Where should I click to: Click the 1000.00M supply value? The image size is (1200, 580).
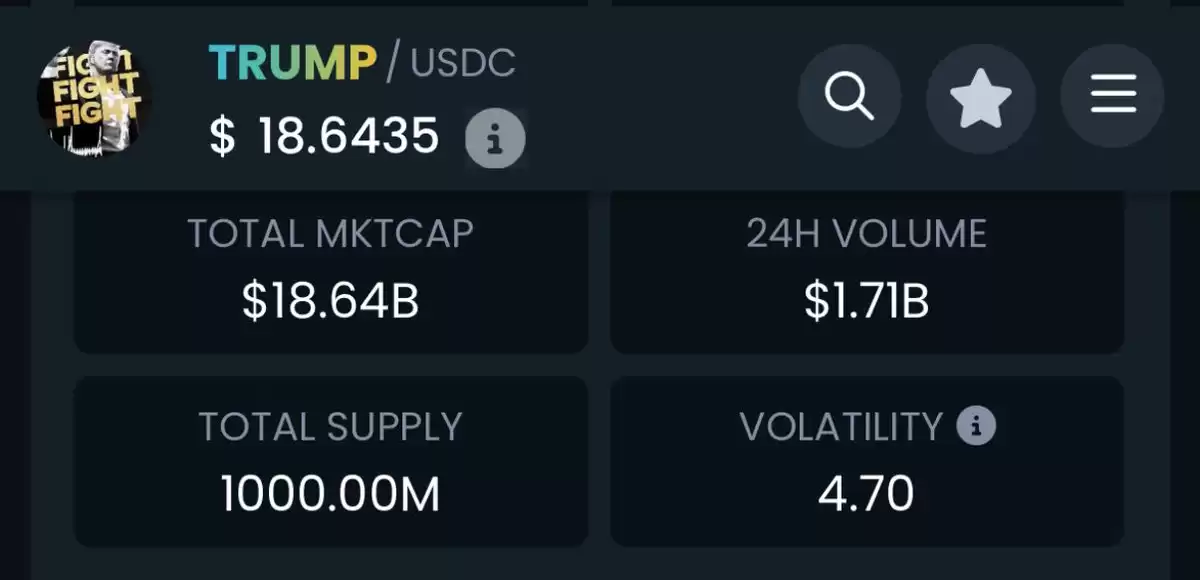(x=330, y=494)
